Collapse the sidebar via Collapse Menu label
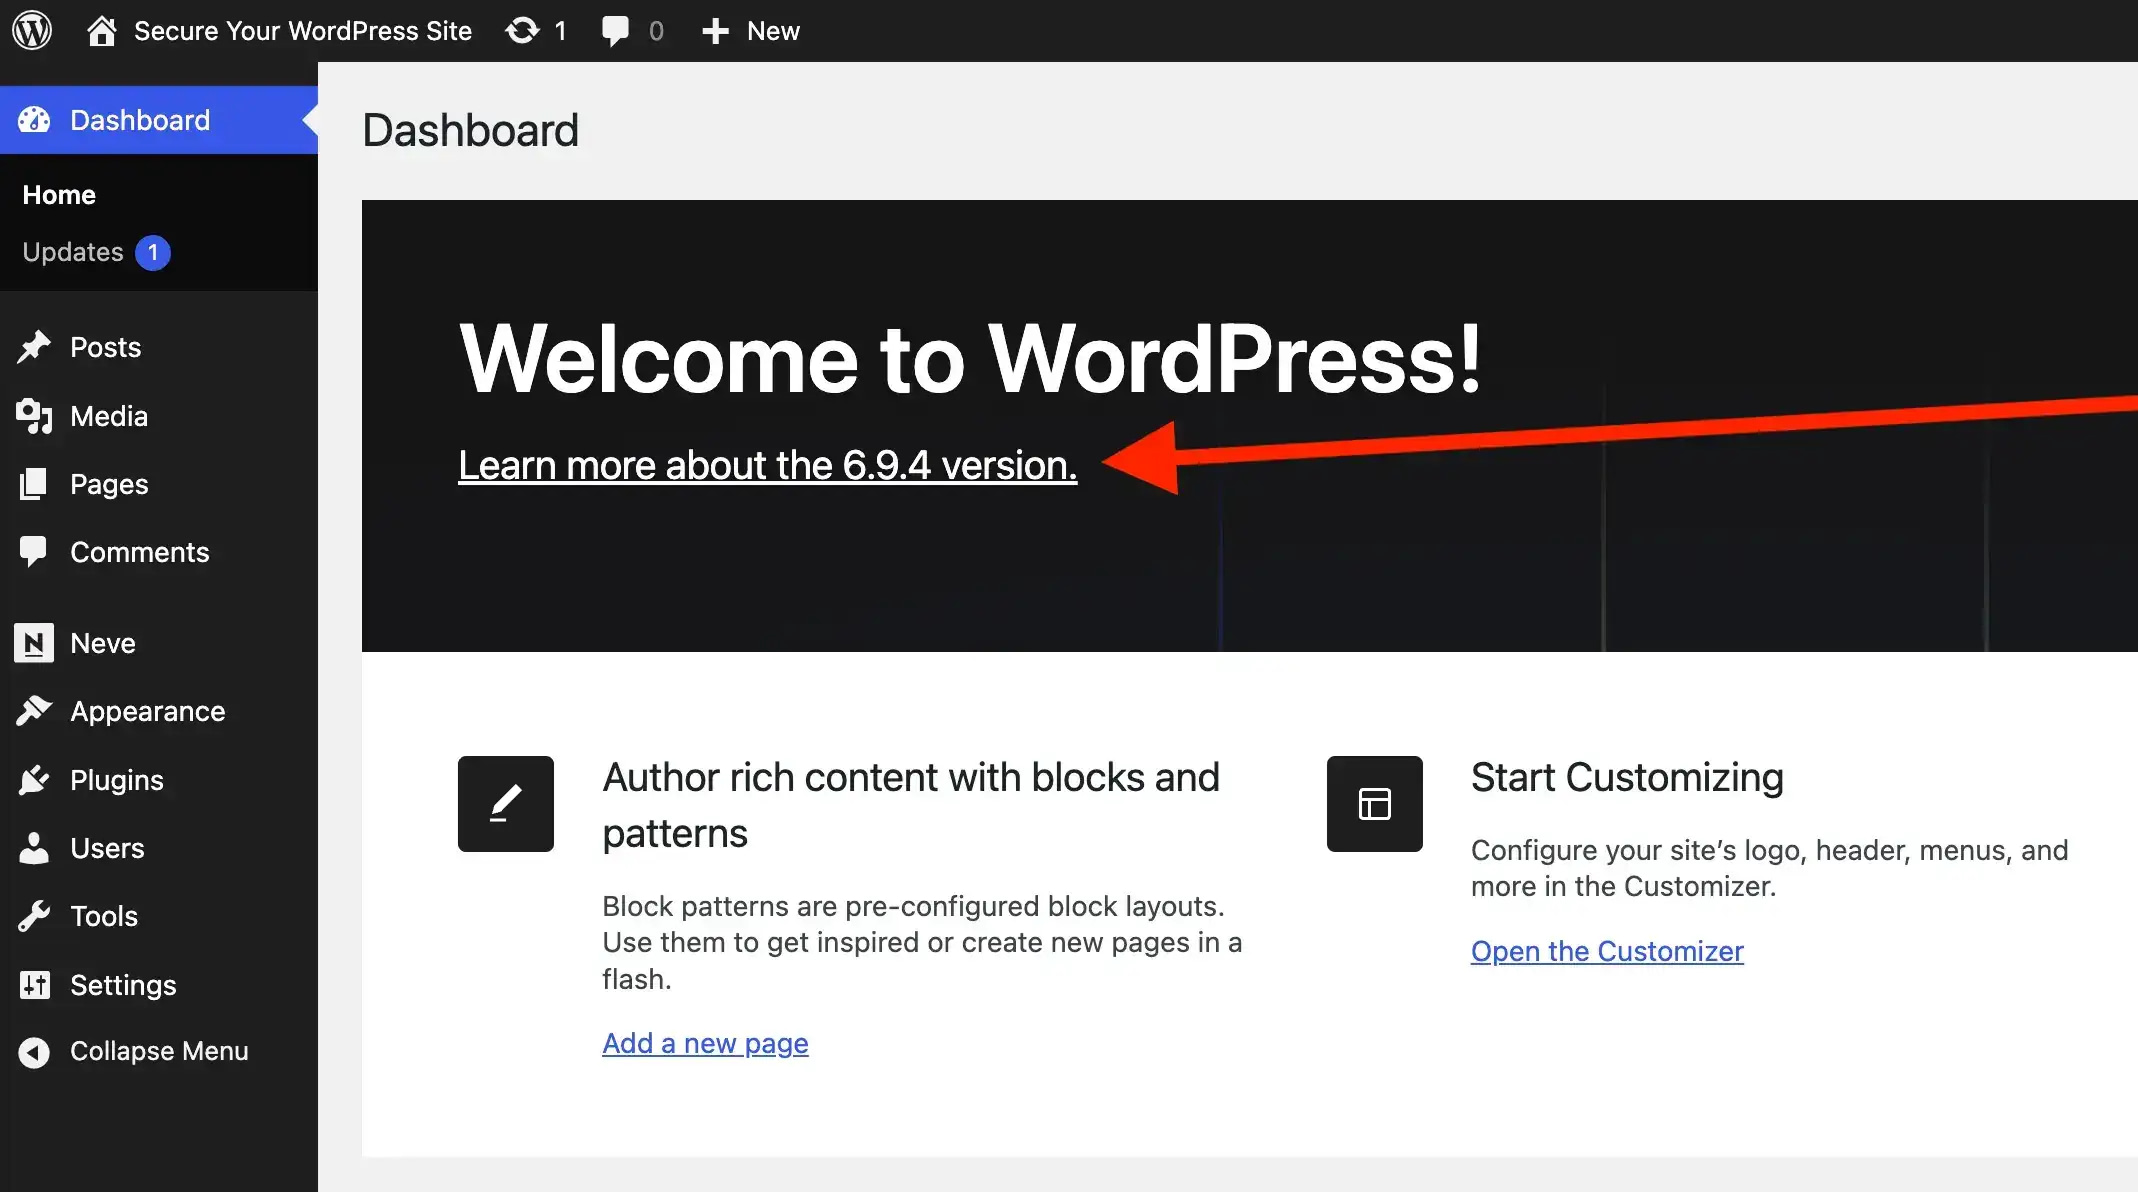The width and height of the screenshot is (2138, 1192). pos(159,1051)
